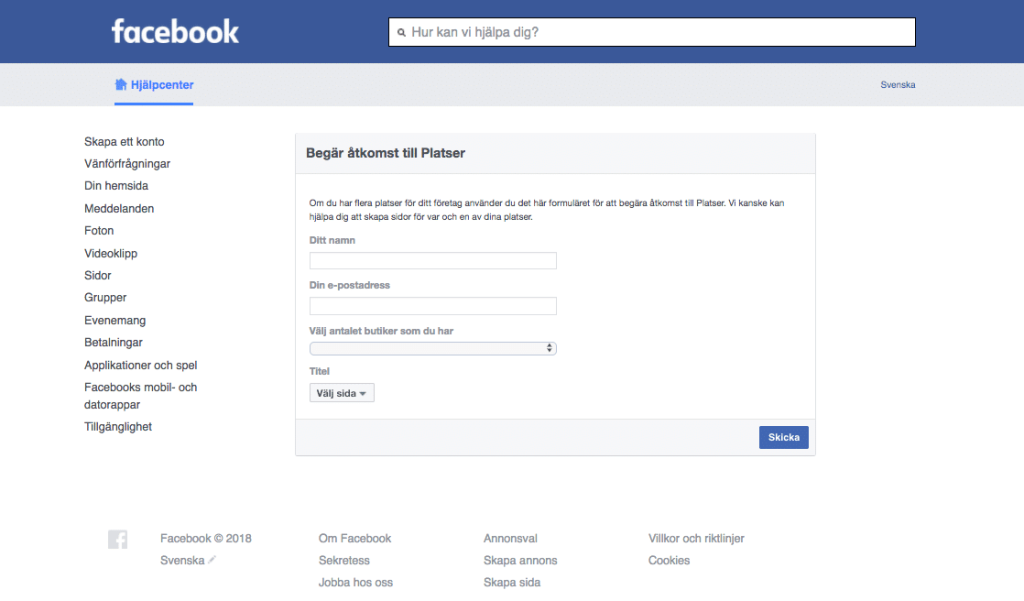Select the Hjälpcenter icon
1024x601 pixels.
(119, 84)
